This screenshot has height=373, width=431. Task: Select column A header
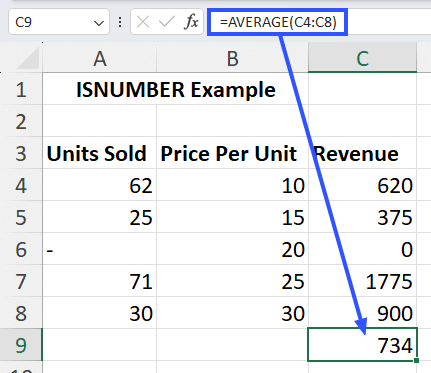[x=100, y=59]
